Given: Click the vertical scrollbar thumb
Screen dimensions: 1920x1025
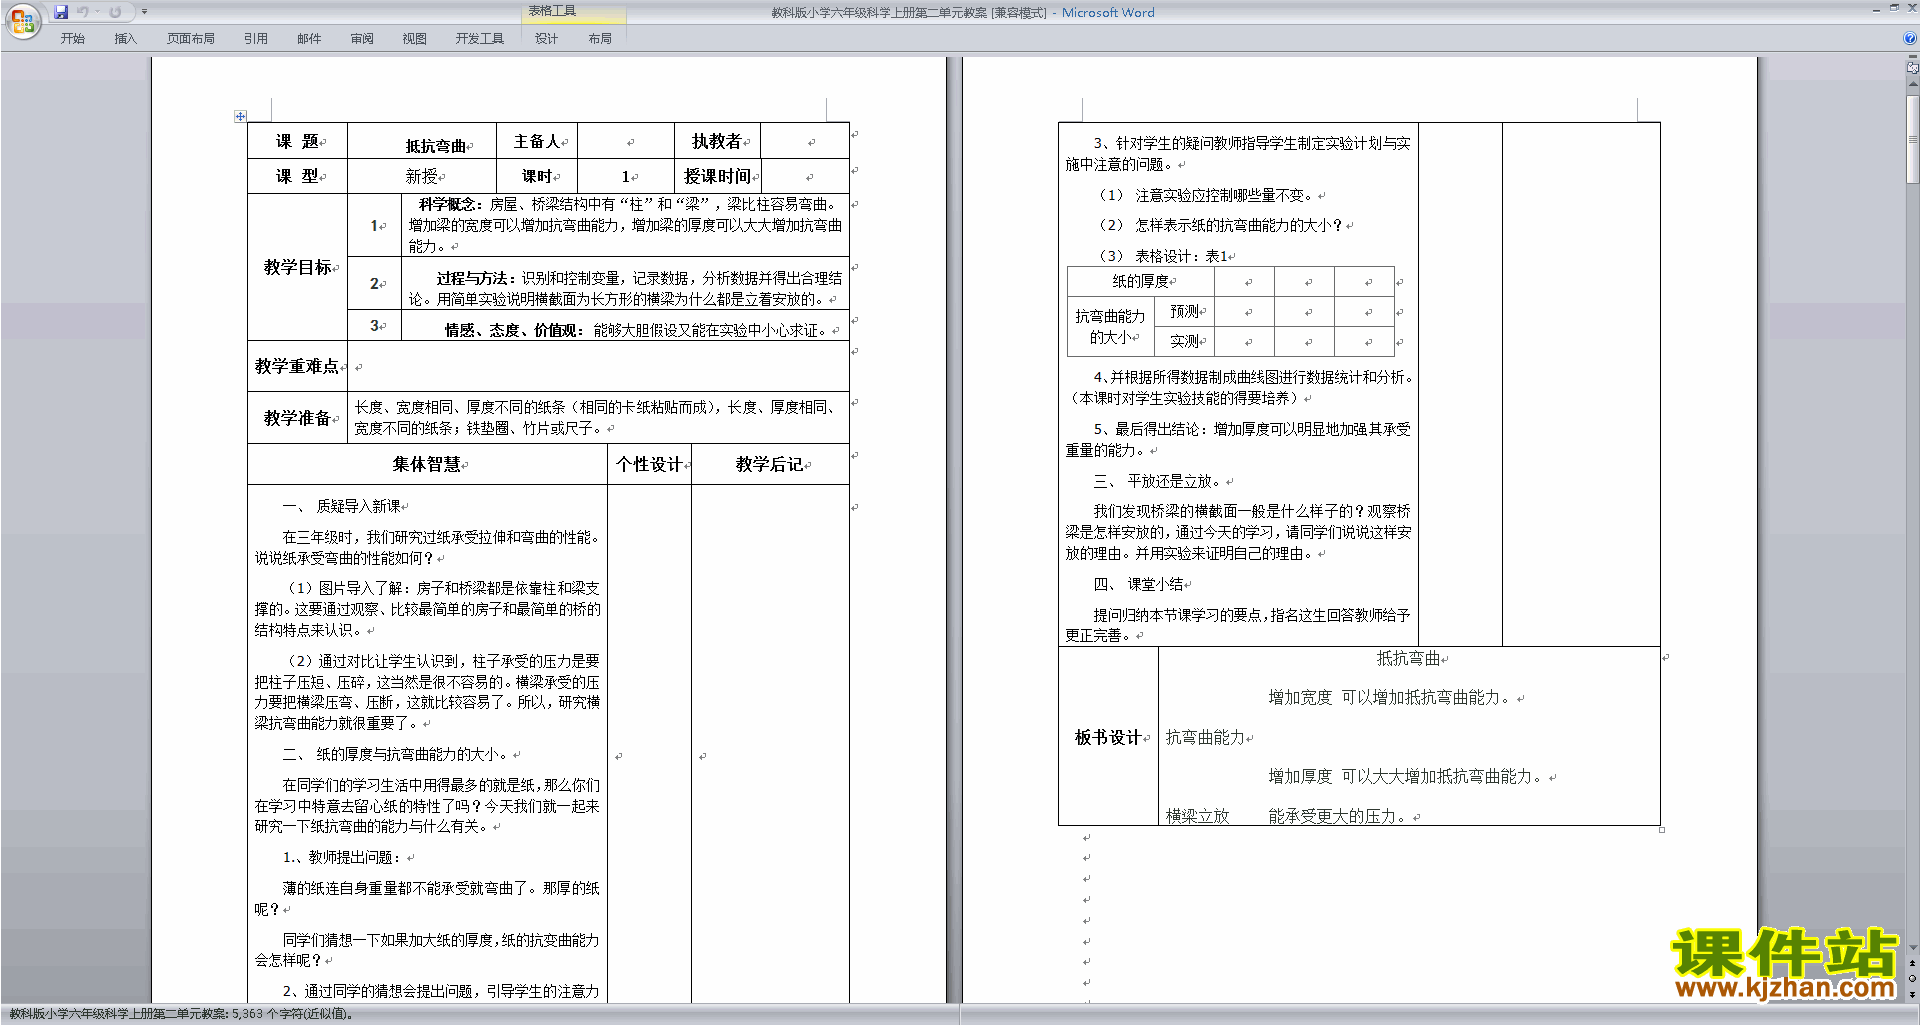Looking at the screenshot, I should (x=1913, y=138).
